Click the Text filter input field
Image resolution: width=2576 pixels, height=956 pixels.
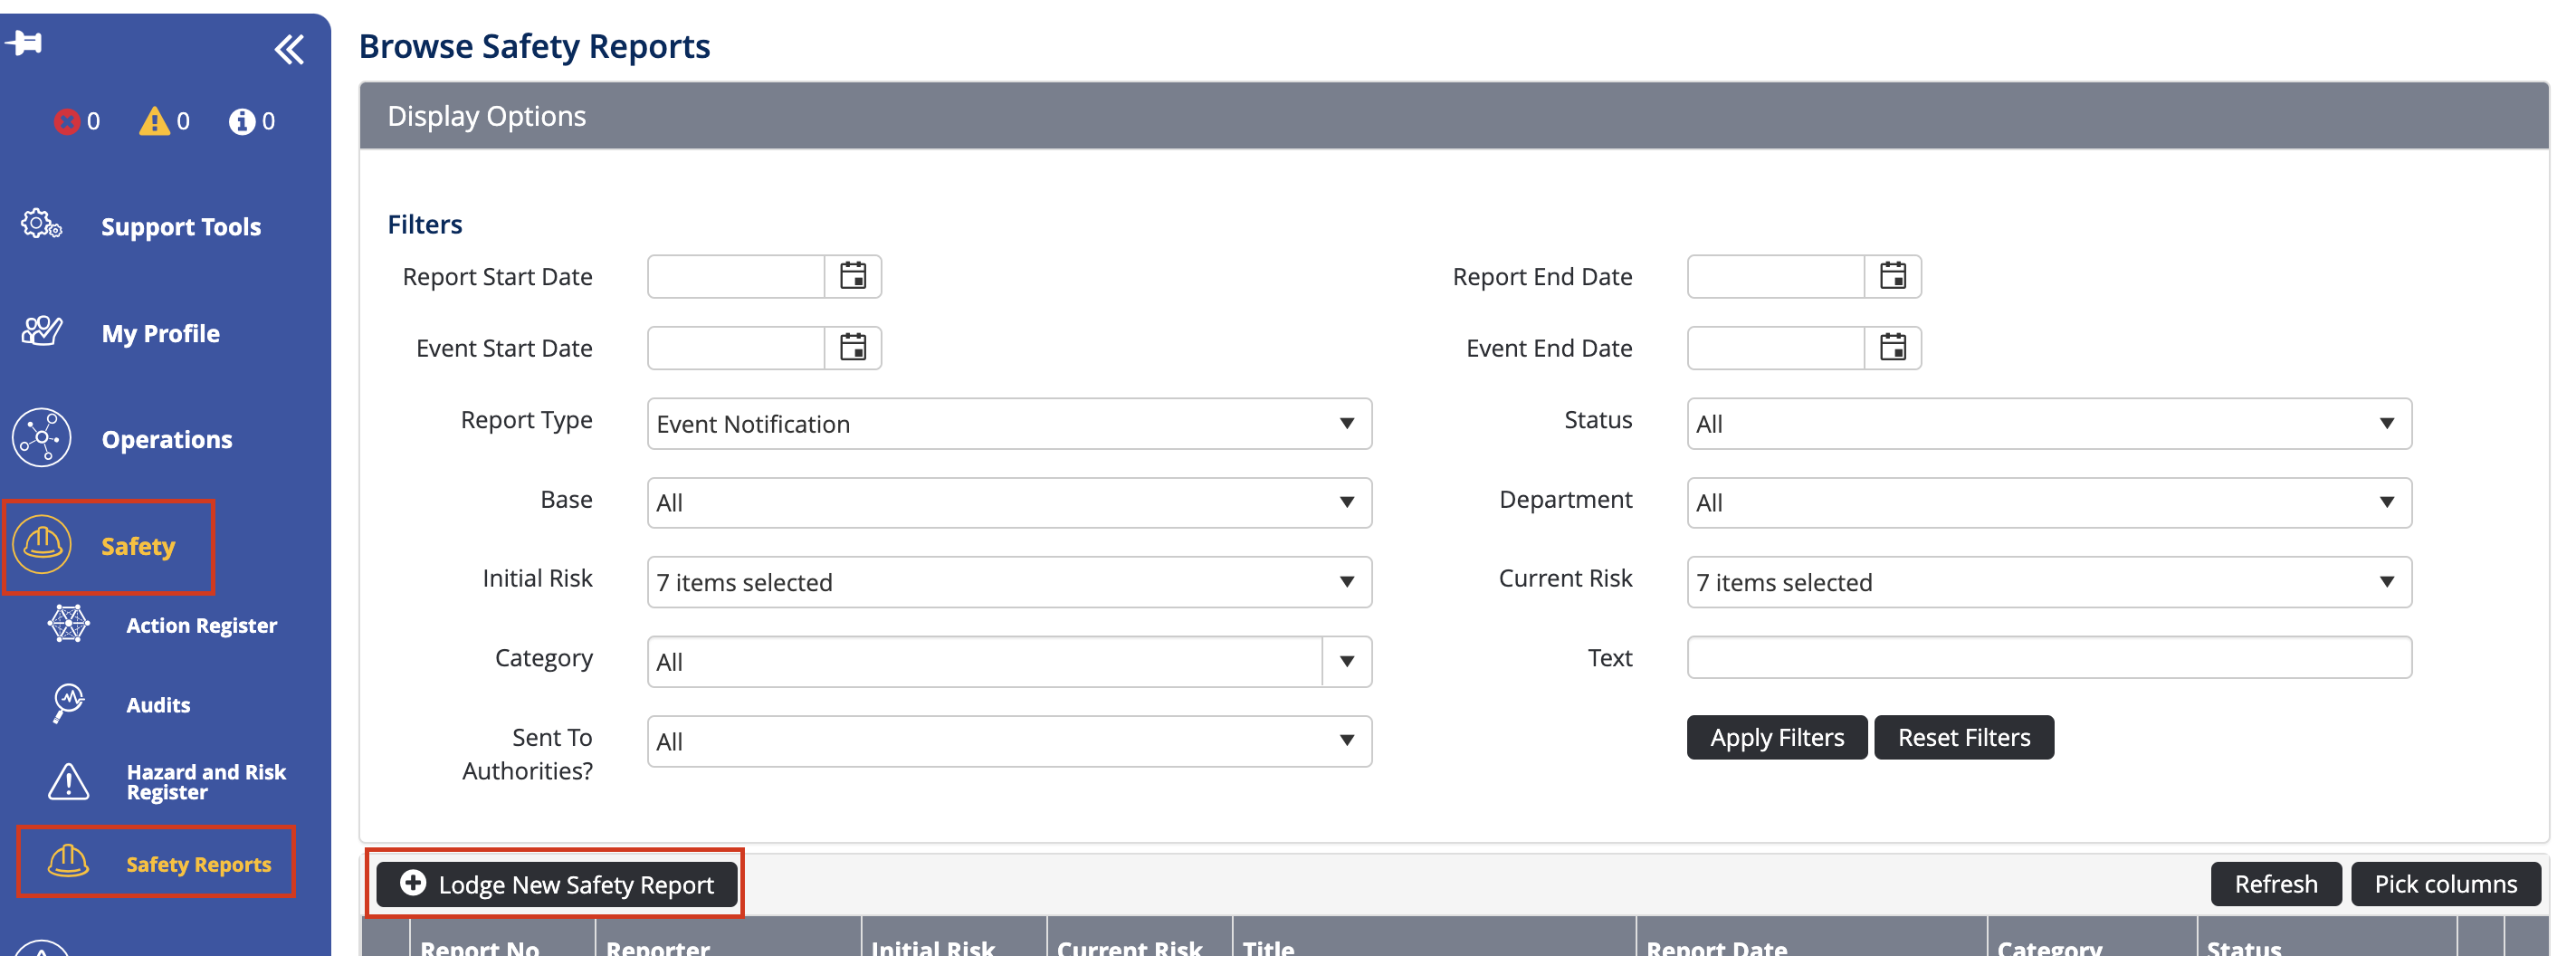coord(2048,658)
